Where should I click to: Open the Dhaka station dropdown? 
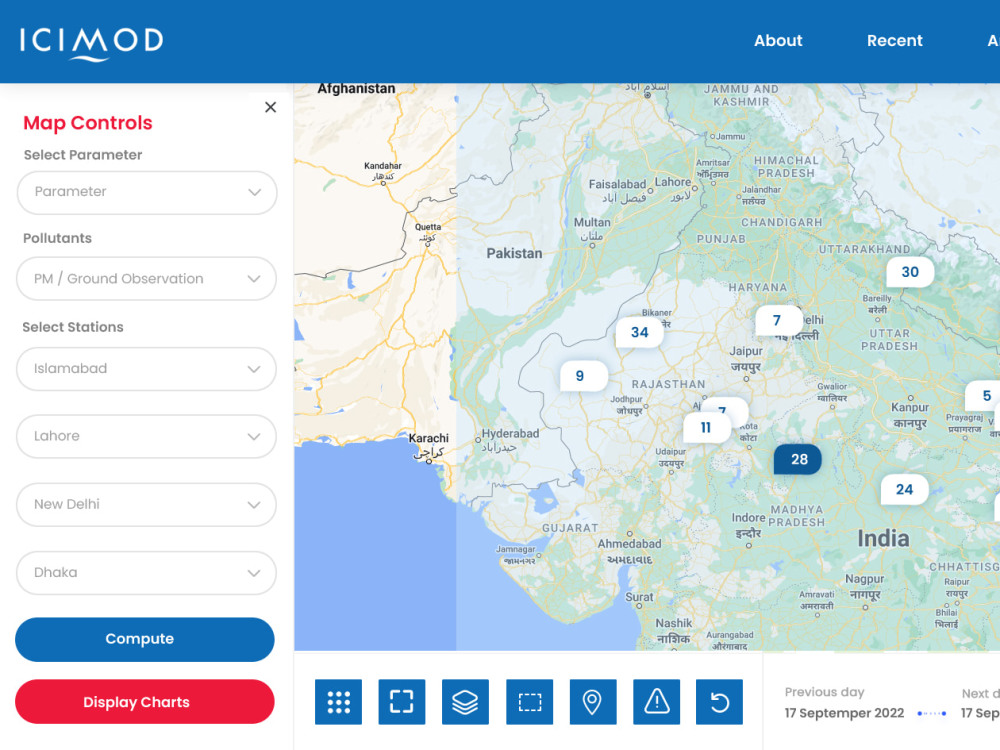coord(147,573)
